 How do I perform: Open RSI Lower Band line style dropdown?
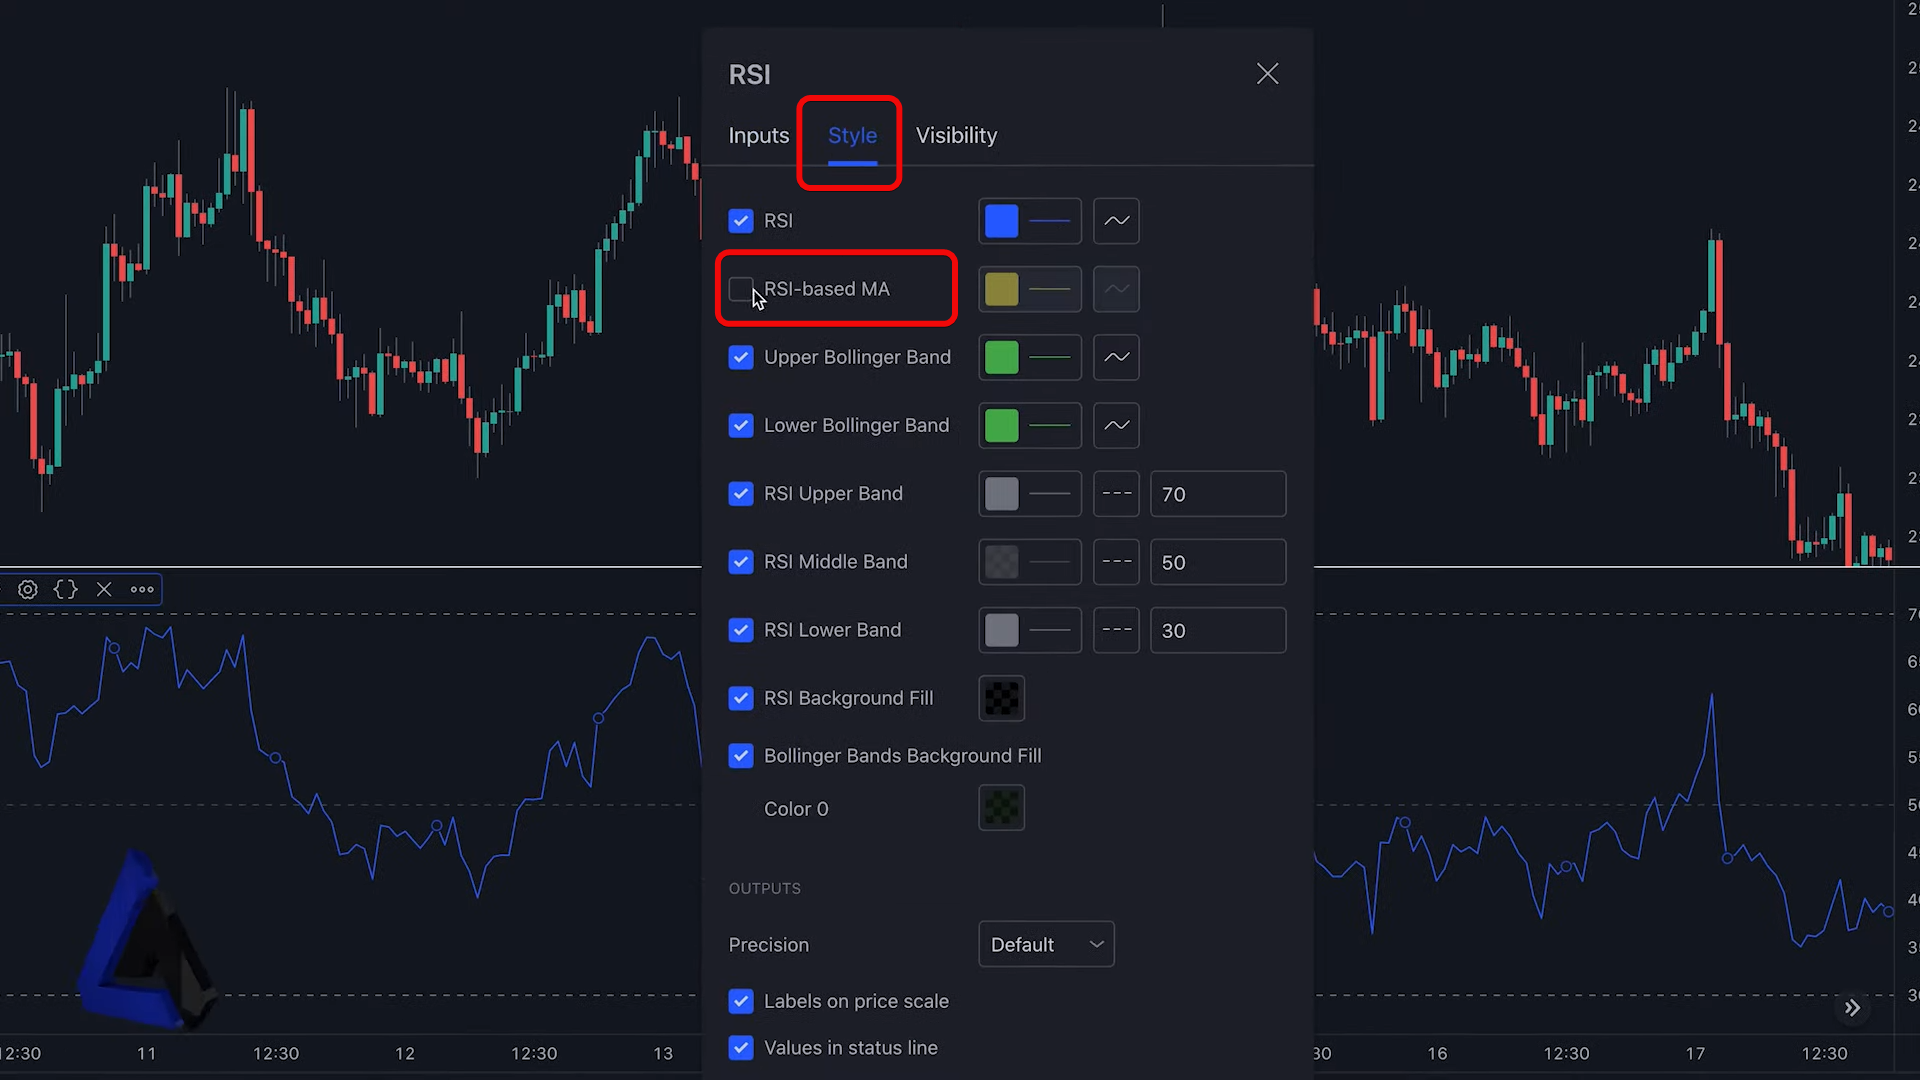1116,631
